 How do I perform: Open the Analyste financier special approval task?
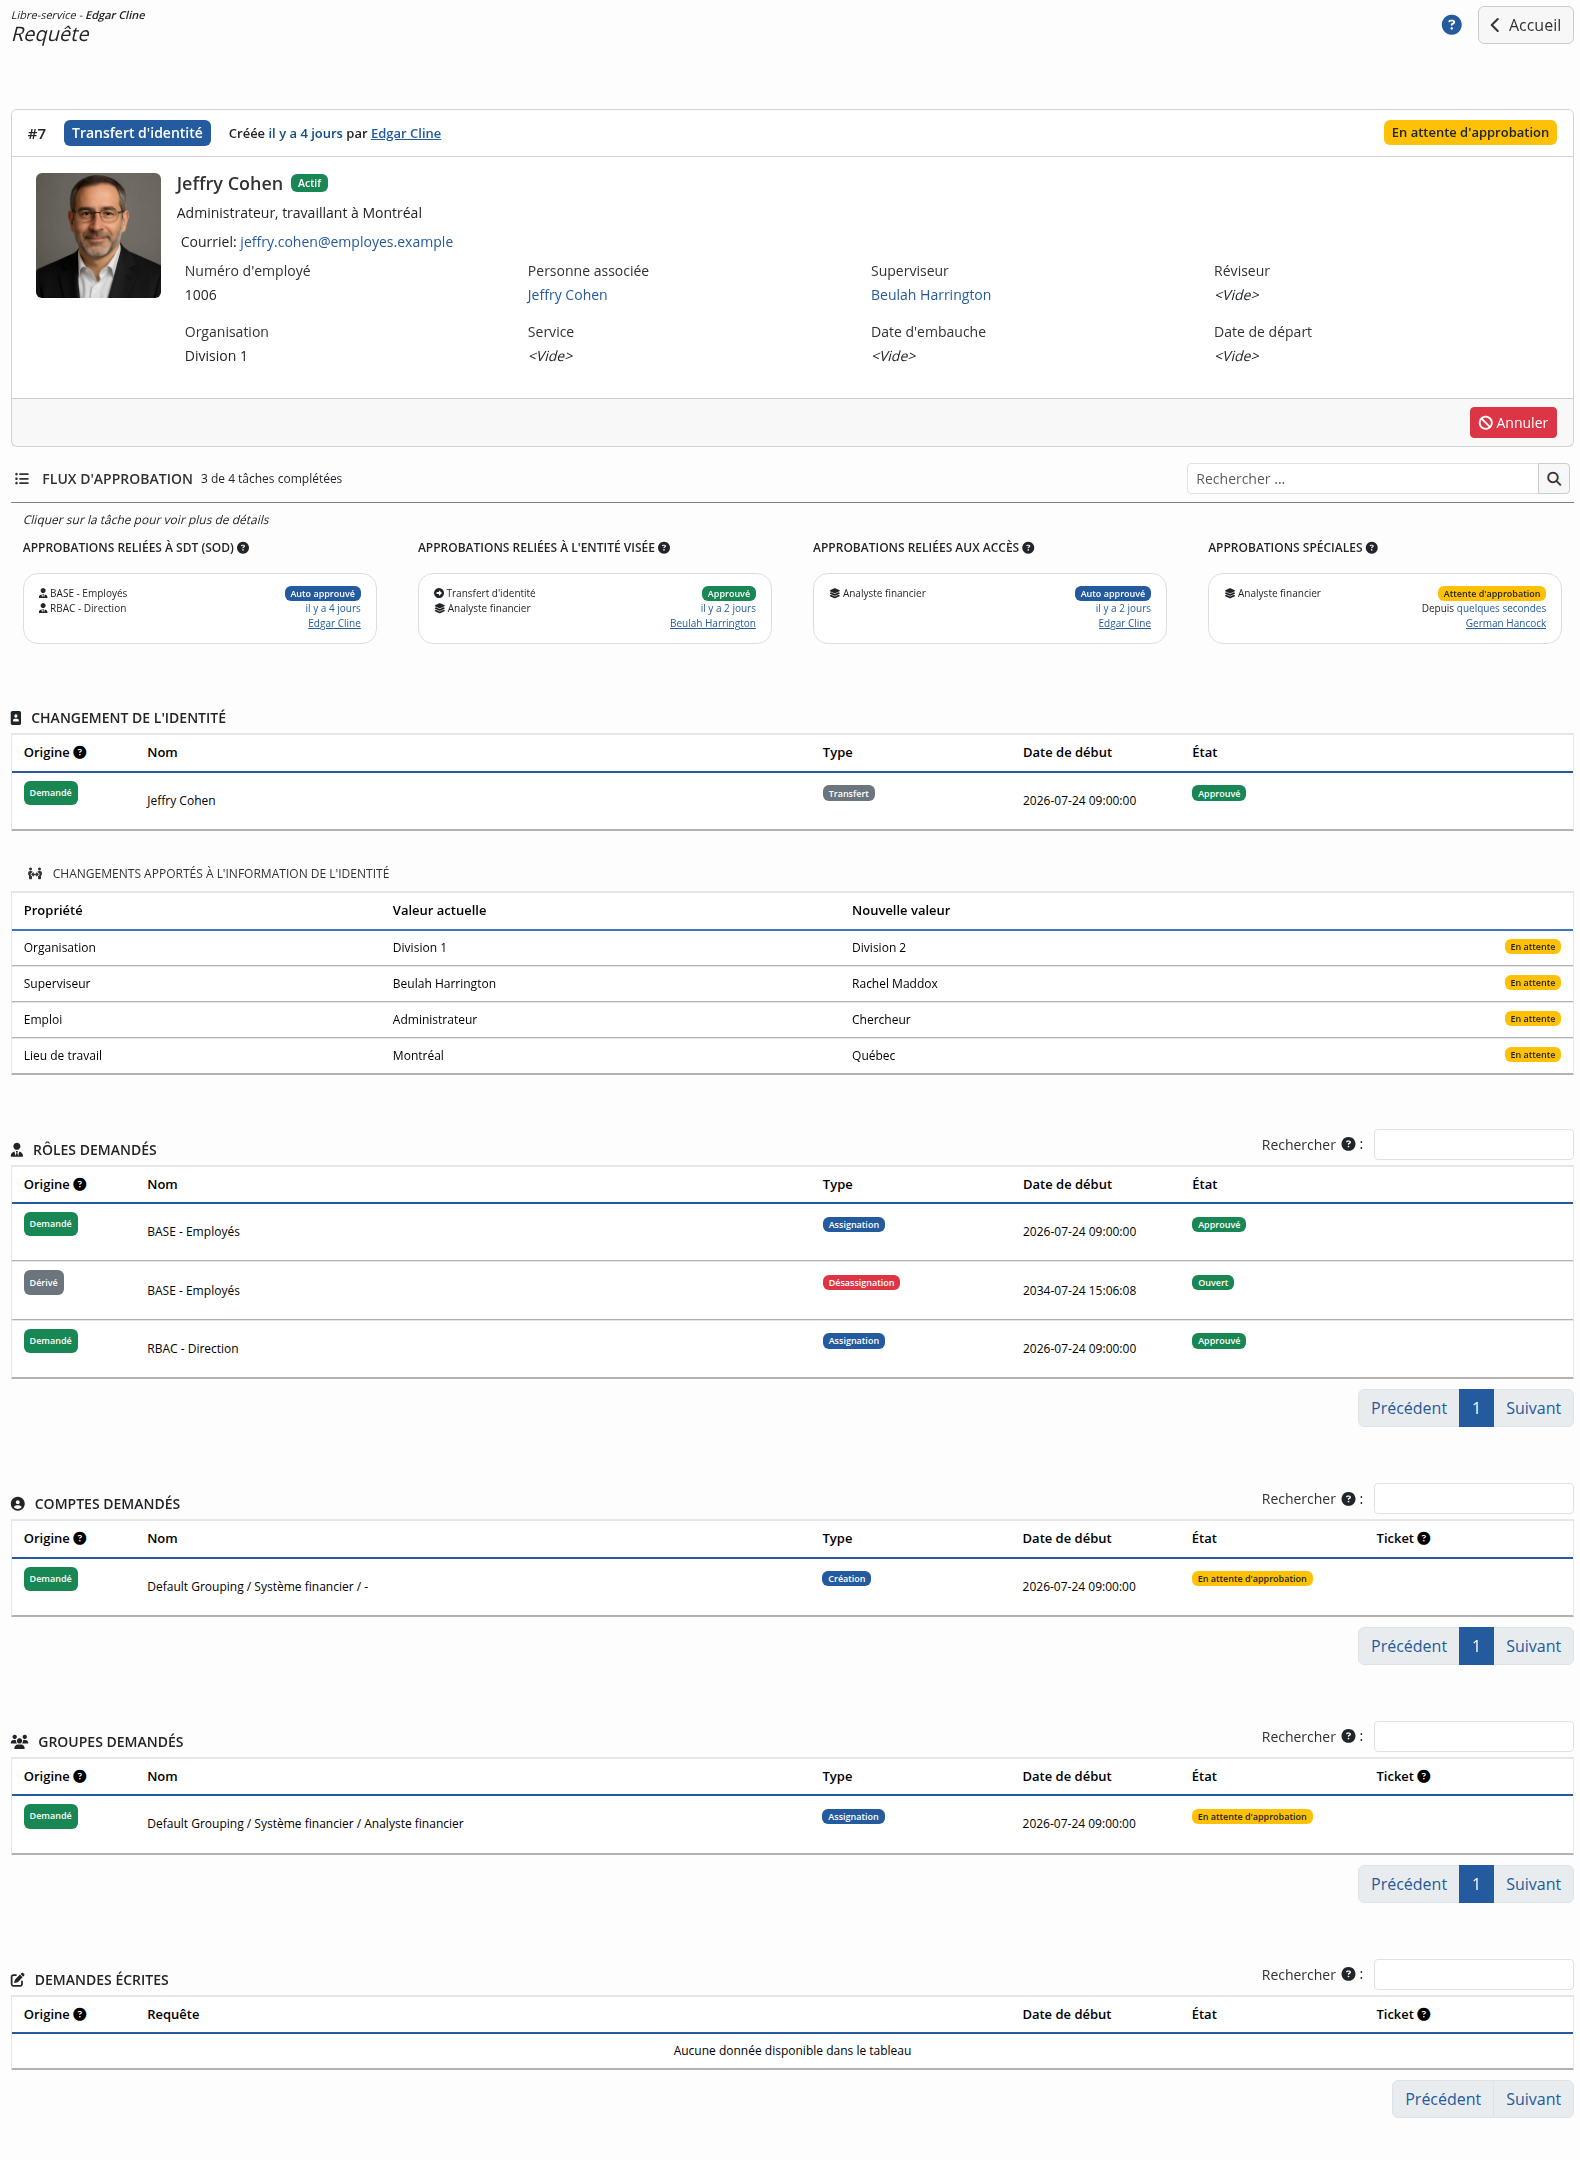point(1384,609)
